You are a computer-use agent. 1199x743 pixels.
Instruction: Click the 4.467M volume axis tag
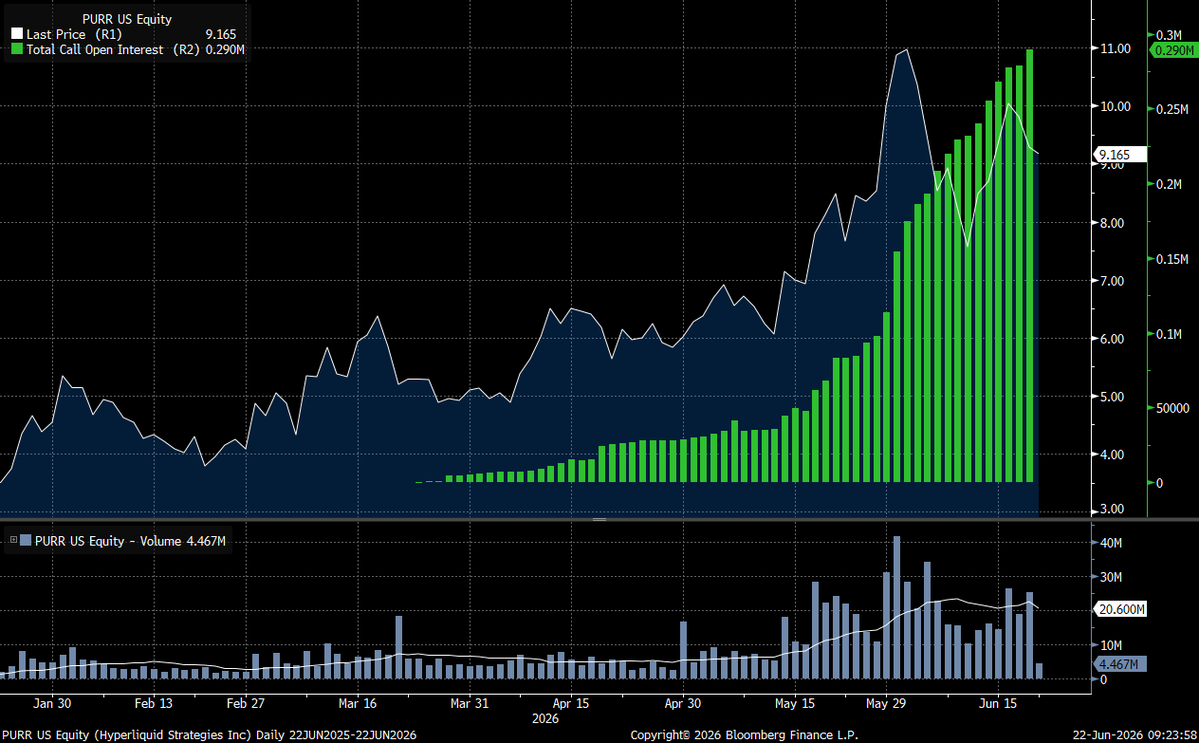[x=1121, y=664]
